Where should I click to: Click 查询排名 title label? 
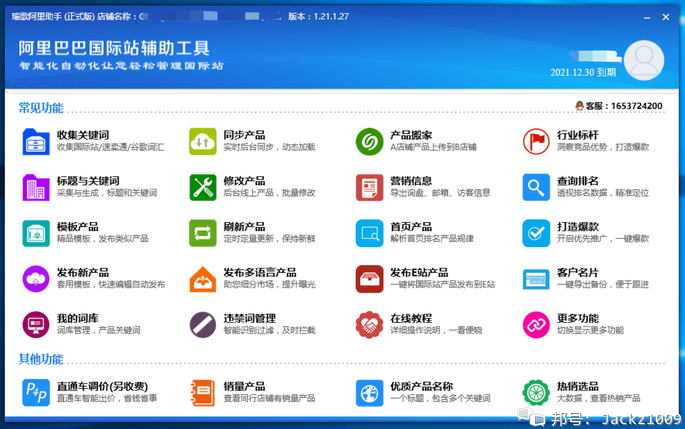[x=578, y=181]
